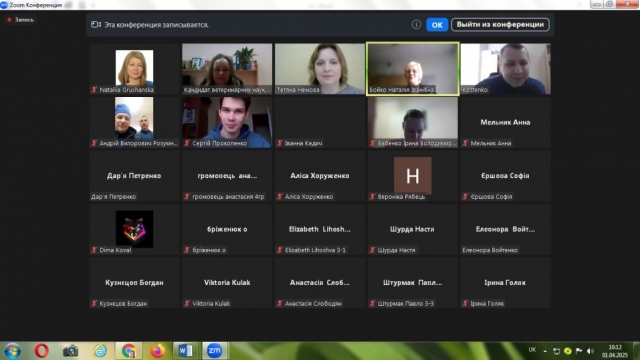This screenshot has width=640, height=360.
Task: Open the camera app on taskbar
Action: [x=70, y=351]
